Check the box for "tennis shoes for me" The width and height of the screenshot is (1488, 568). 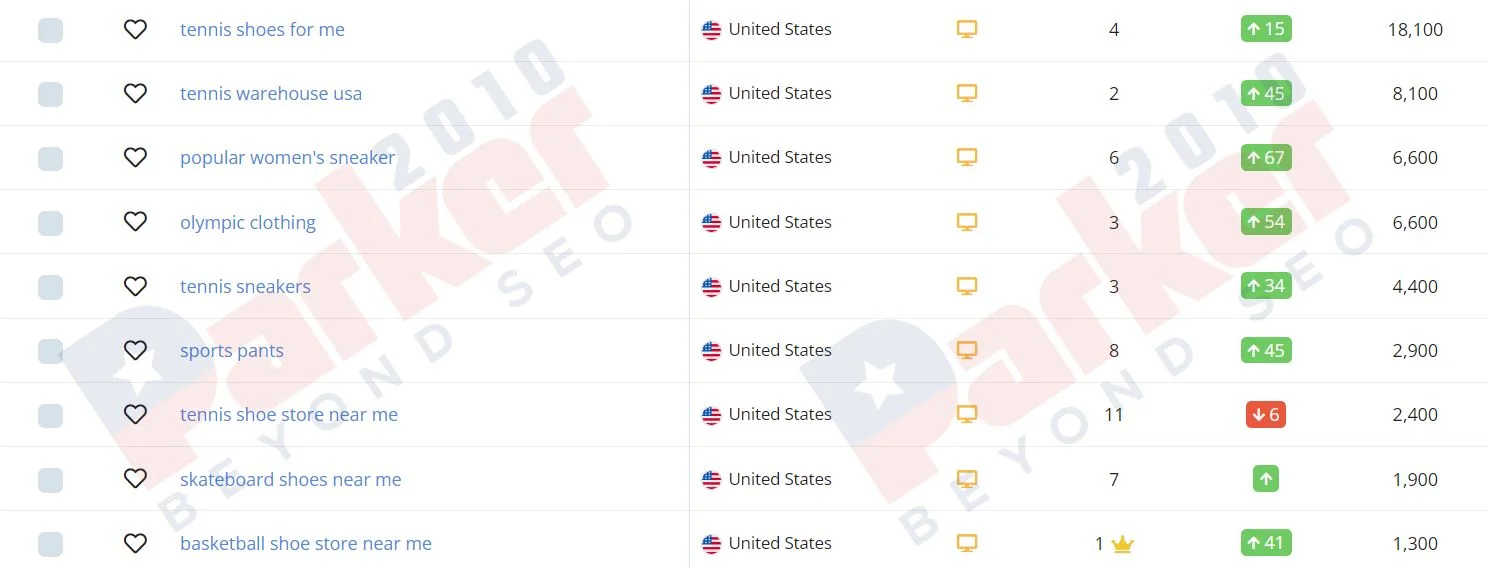[50, 30]
